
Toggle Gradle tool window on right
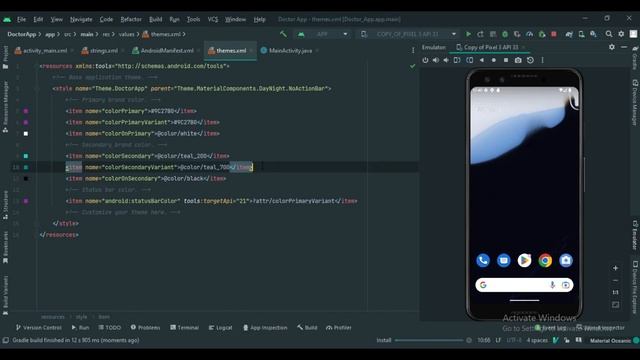click(x=635, y=57)
